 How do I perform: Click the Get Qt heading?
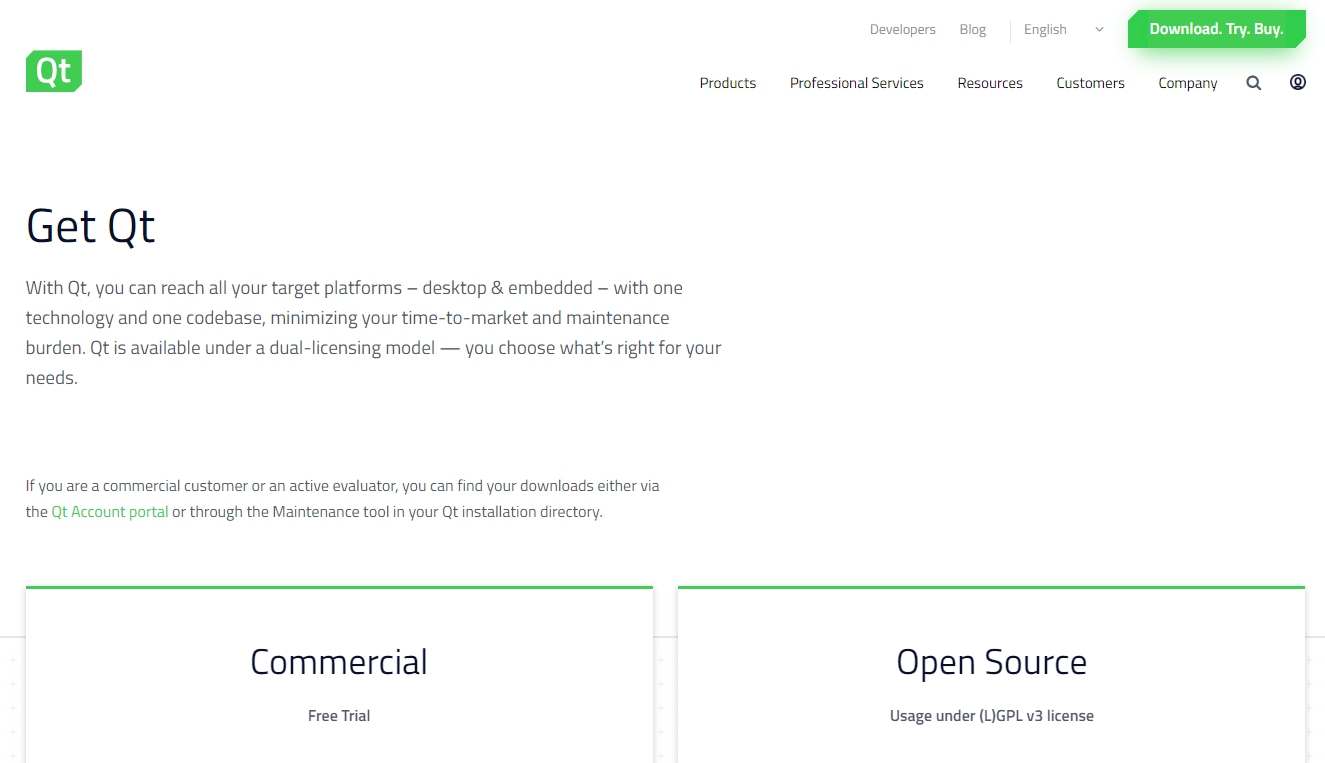pyautogui.click(x=91, y=225)
